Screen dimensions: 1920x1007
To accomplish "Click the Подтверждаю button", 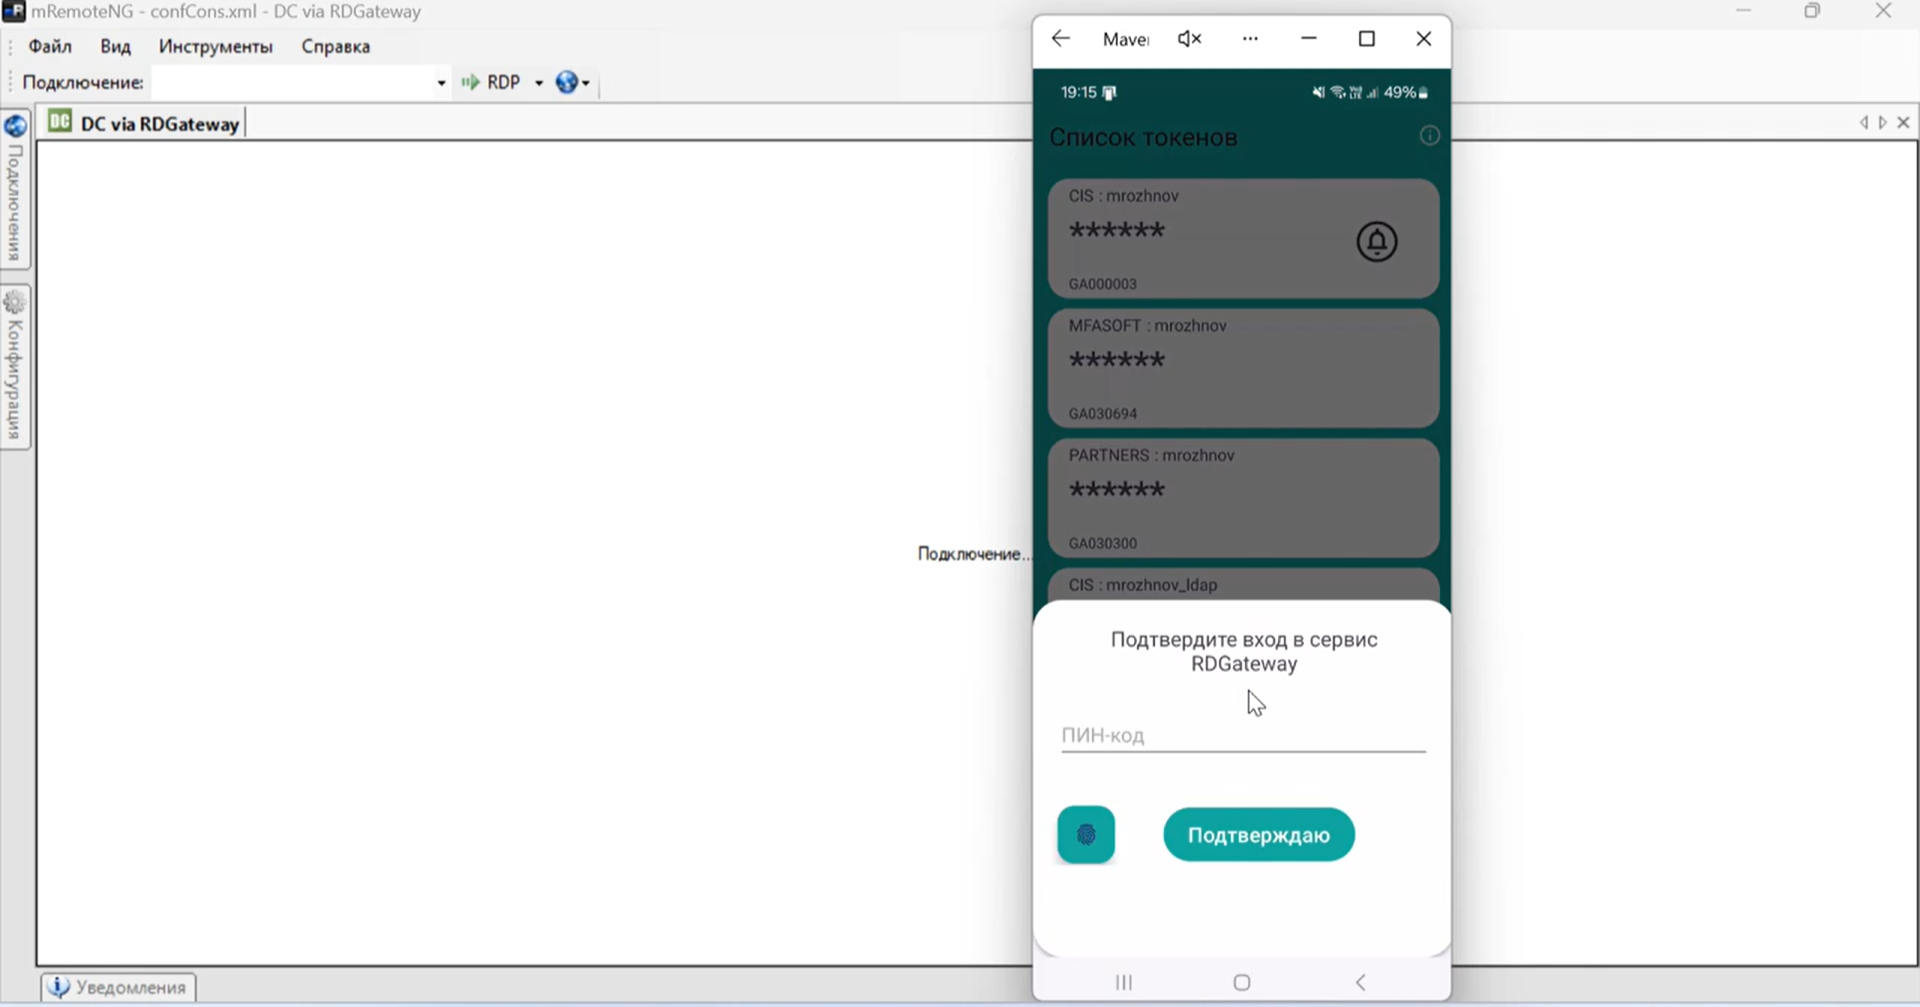I will [x=1259, y=835].
